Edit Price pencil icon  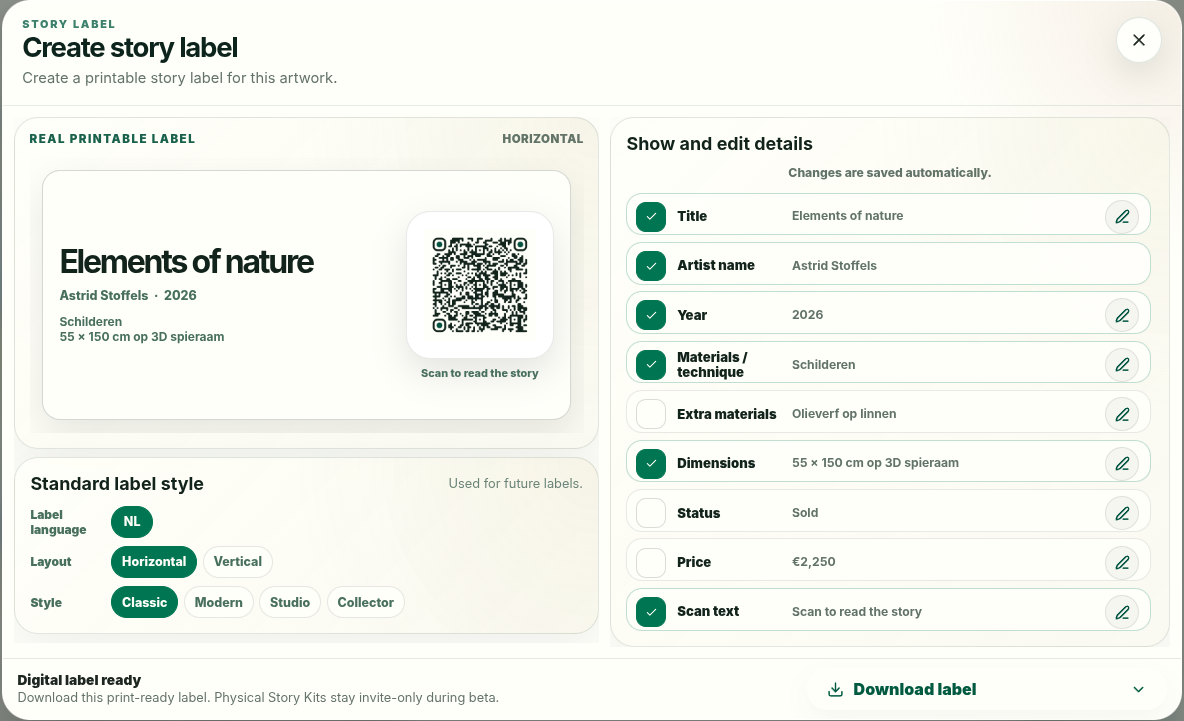[1122, 562]
